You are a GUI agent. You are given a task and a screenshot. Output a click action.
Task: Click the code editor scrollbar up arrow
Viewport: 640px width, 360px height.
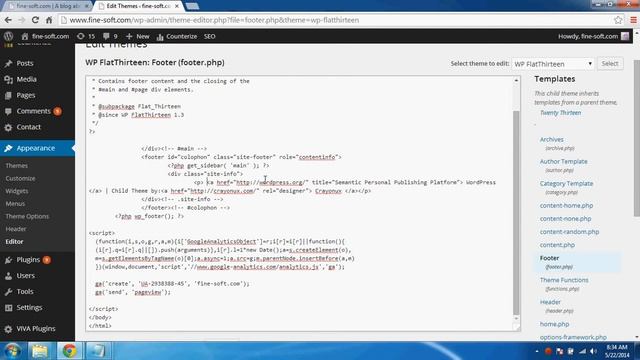point(516,80)
